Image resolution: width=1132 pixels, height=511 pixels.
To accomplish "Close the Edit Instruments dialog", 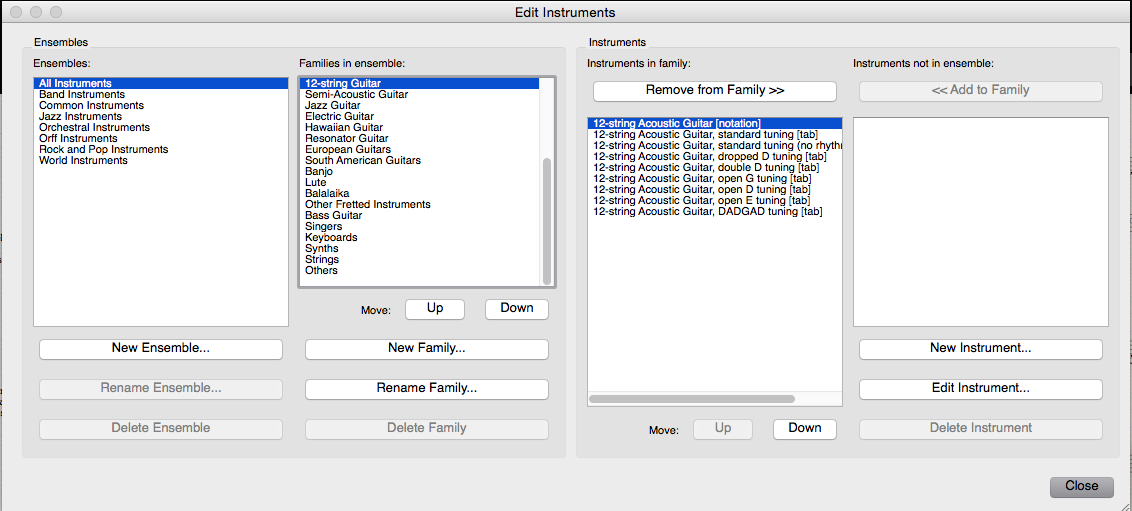I will (1081, 486).
